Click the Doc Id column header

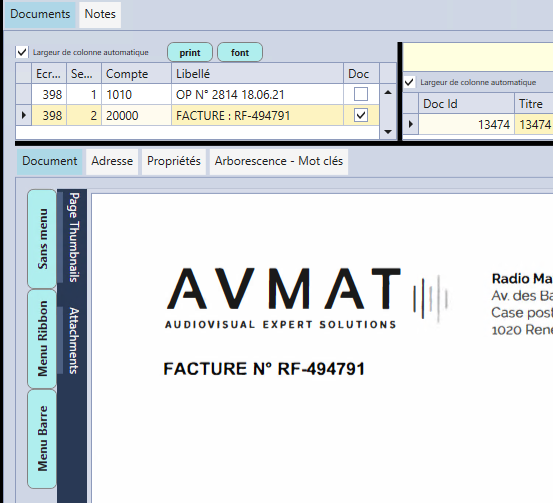tap(466, 104)
